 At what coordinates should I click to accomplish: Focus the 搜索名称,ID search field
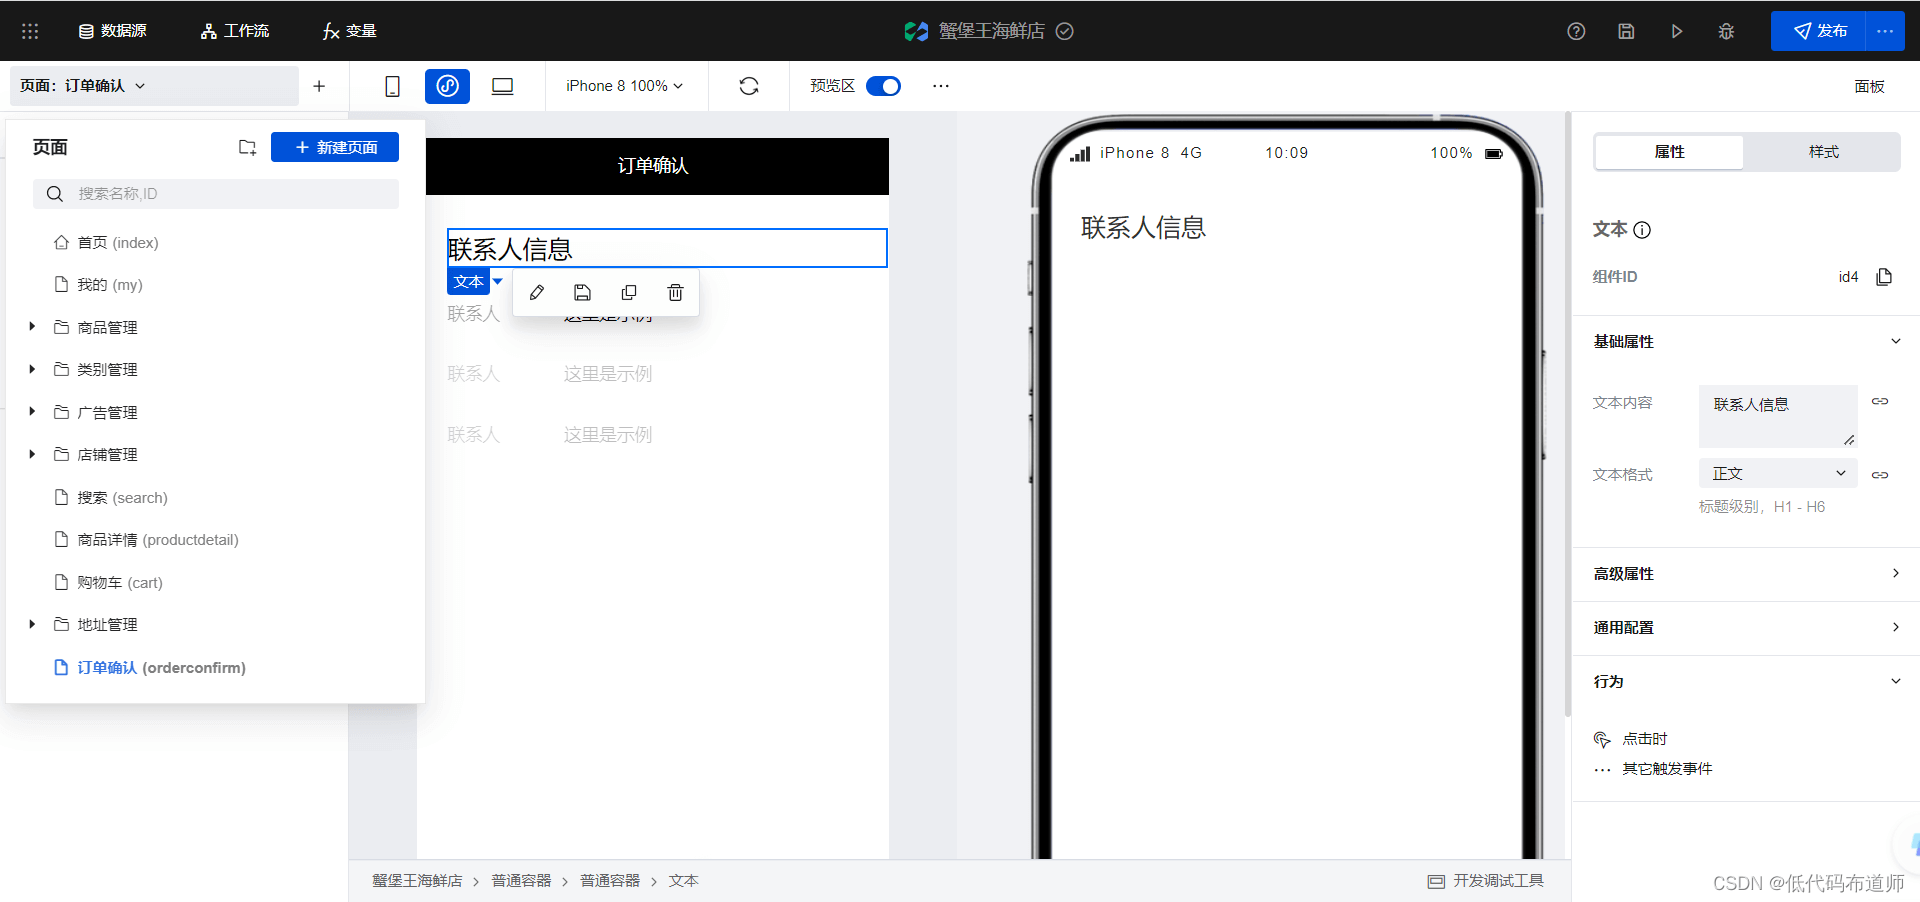click(216, 194)
